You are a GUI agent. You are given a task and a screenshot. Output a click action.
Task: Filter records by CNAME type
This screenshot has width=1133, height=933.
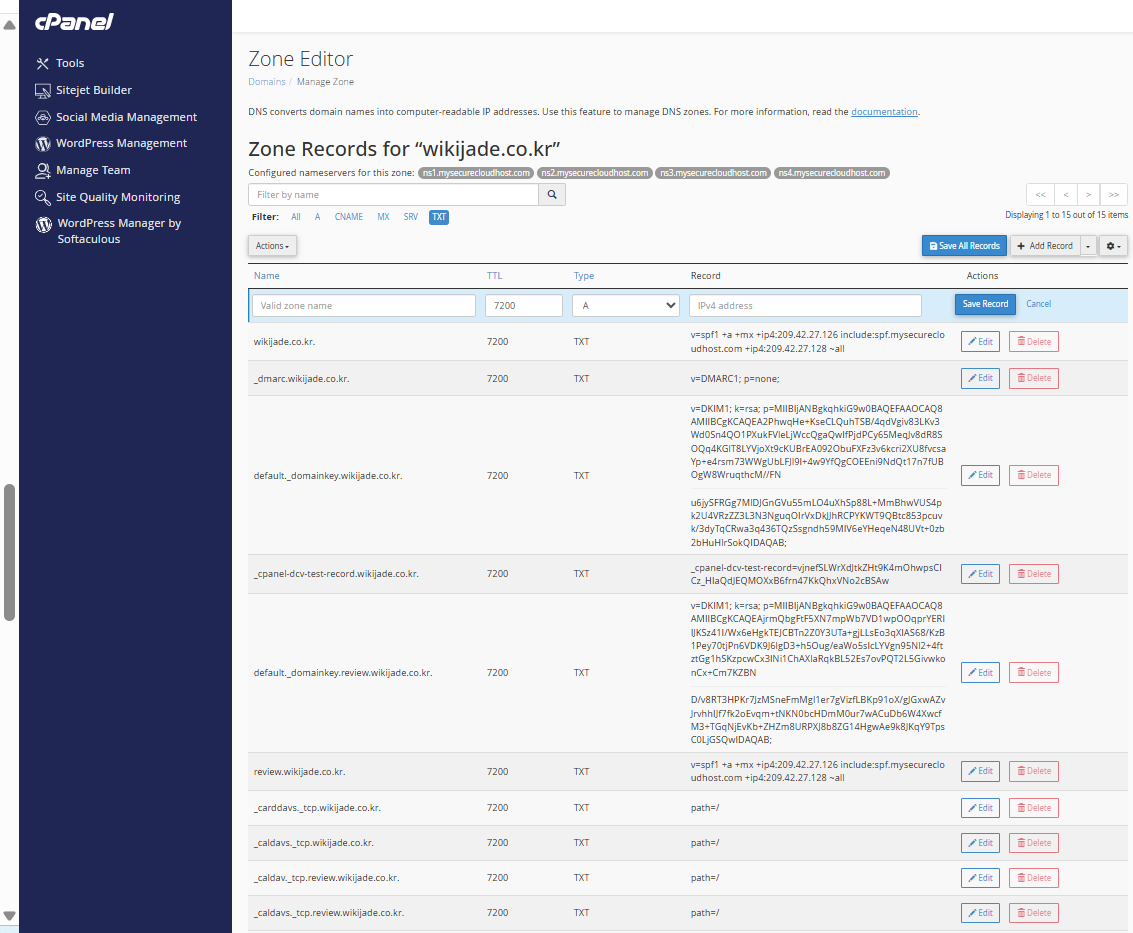[349, 217]
